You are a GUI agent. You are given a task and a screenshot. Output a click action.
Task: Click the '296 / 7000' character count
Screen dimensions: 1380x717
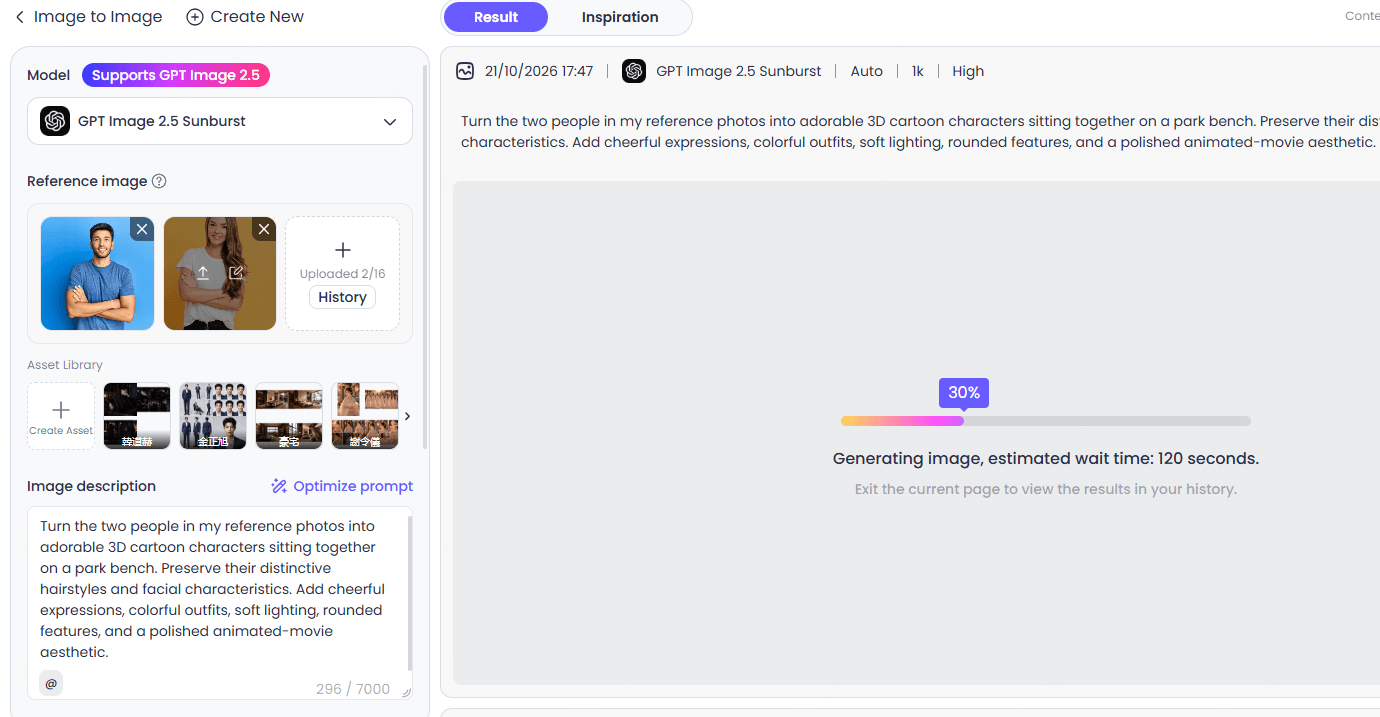pyautogui.click(x=353, y=689)
